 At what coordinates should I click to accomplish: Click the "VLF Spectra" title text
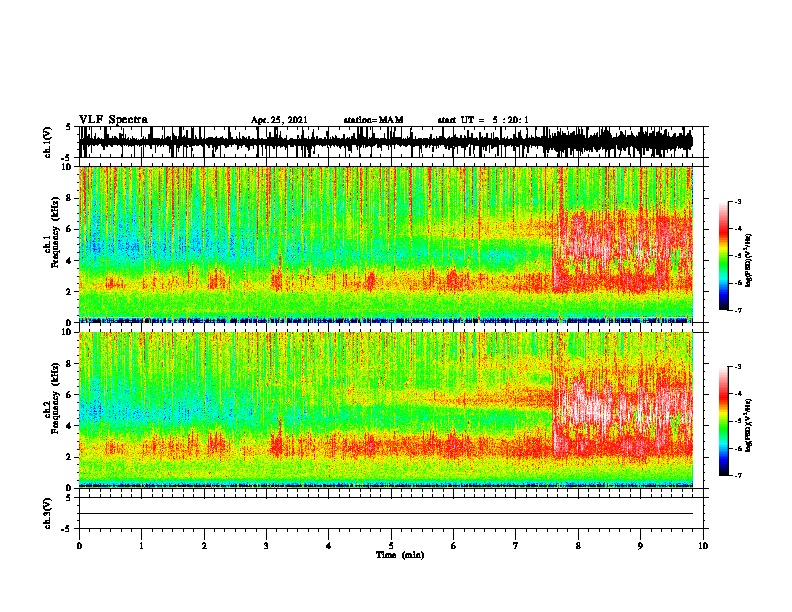(x=113, y=120)
